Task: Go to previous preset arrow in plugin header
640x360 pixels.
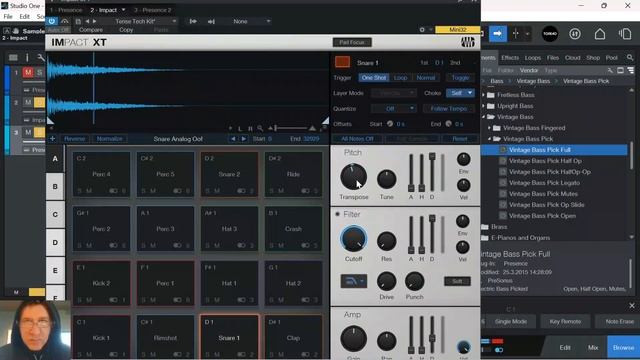Action: [x=87, y=21]
